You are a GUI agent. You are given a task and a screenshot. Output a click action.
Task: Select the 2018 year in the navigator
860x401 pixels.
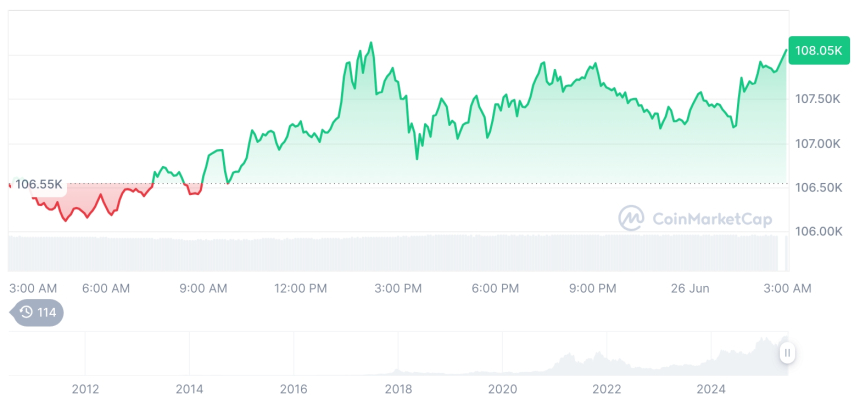(x=398, y=389)
